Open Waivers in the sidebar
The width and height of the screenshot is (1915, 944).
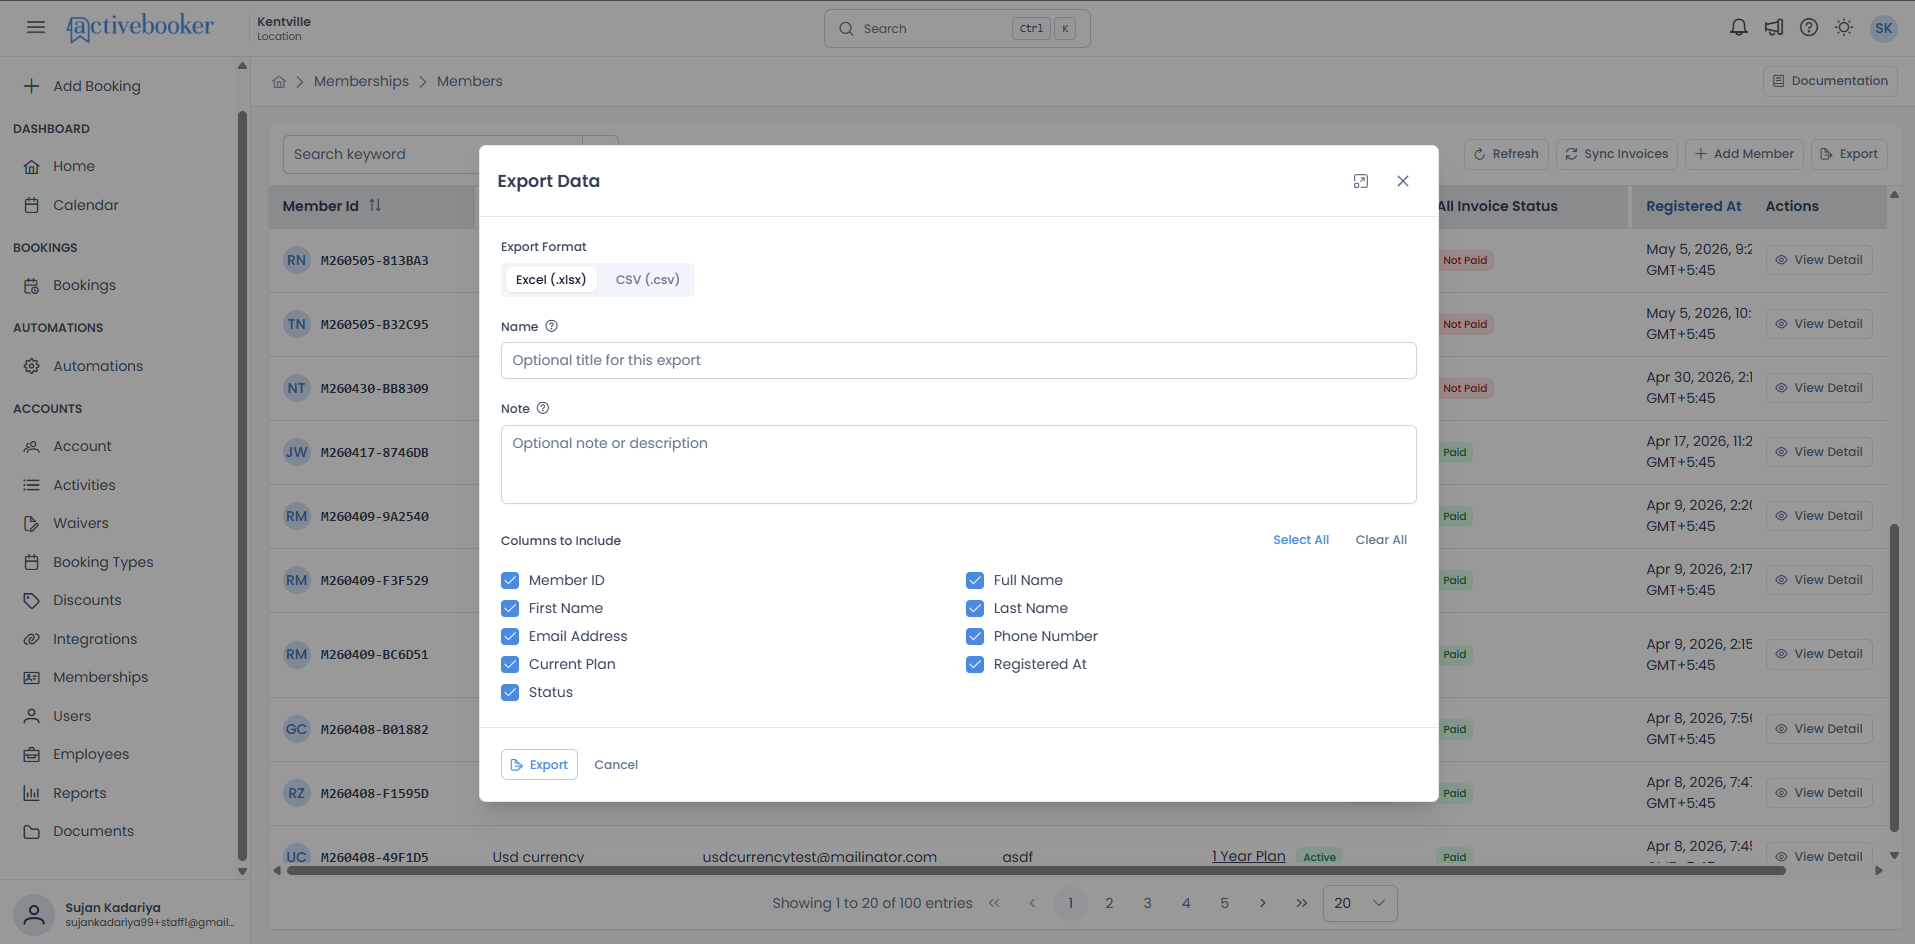point(80,523)
